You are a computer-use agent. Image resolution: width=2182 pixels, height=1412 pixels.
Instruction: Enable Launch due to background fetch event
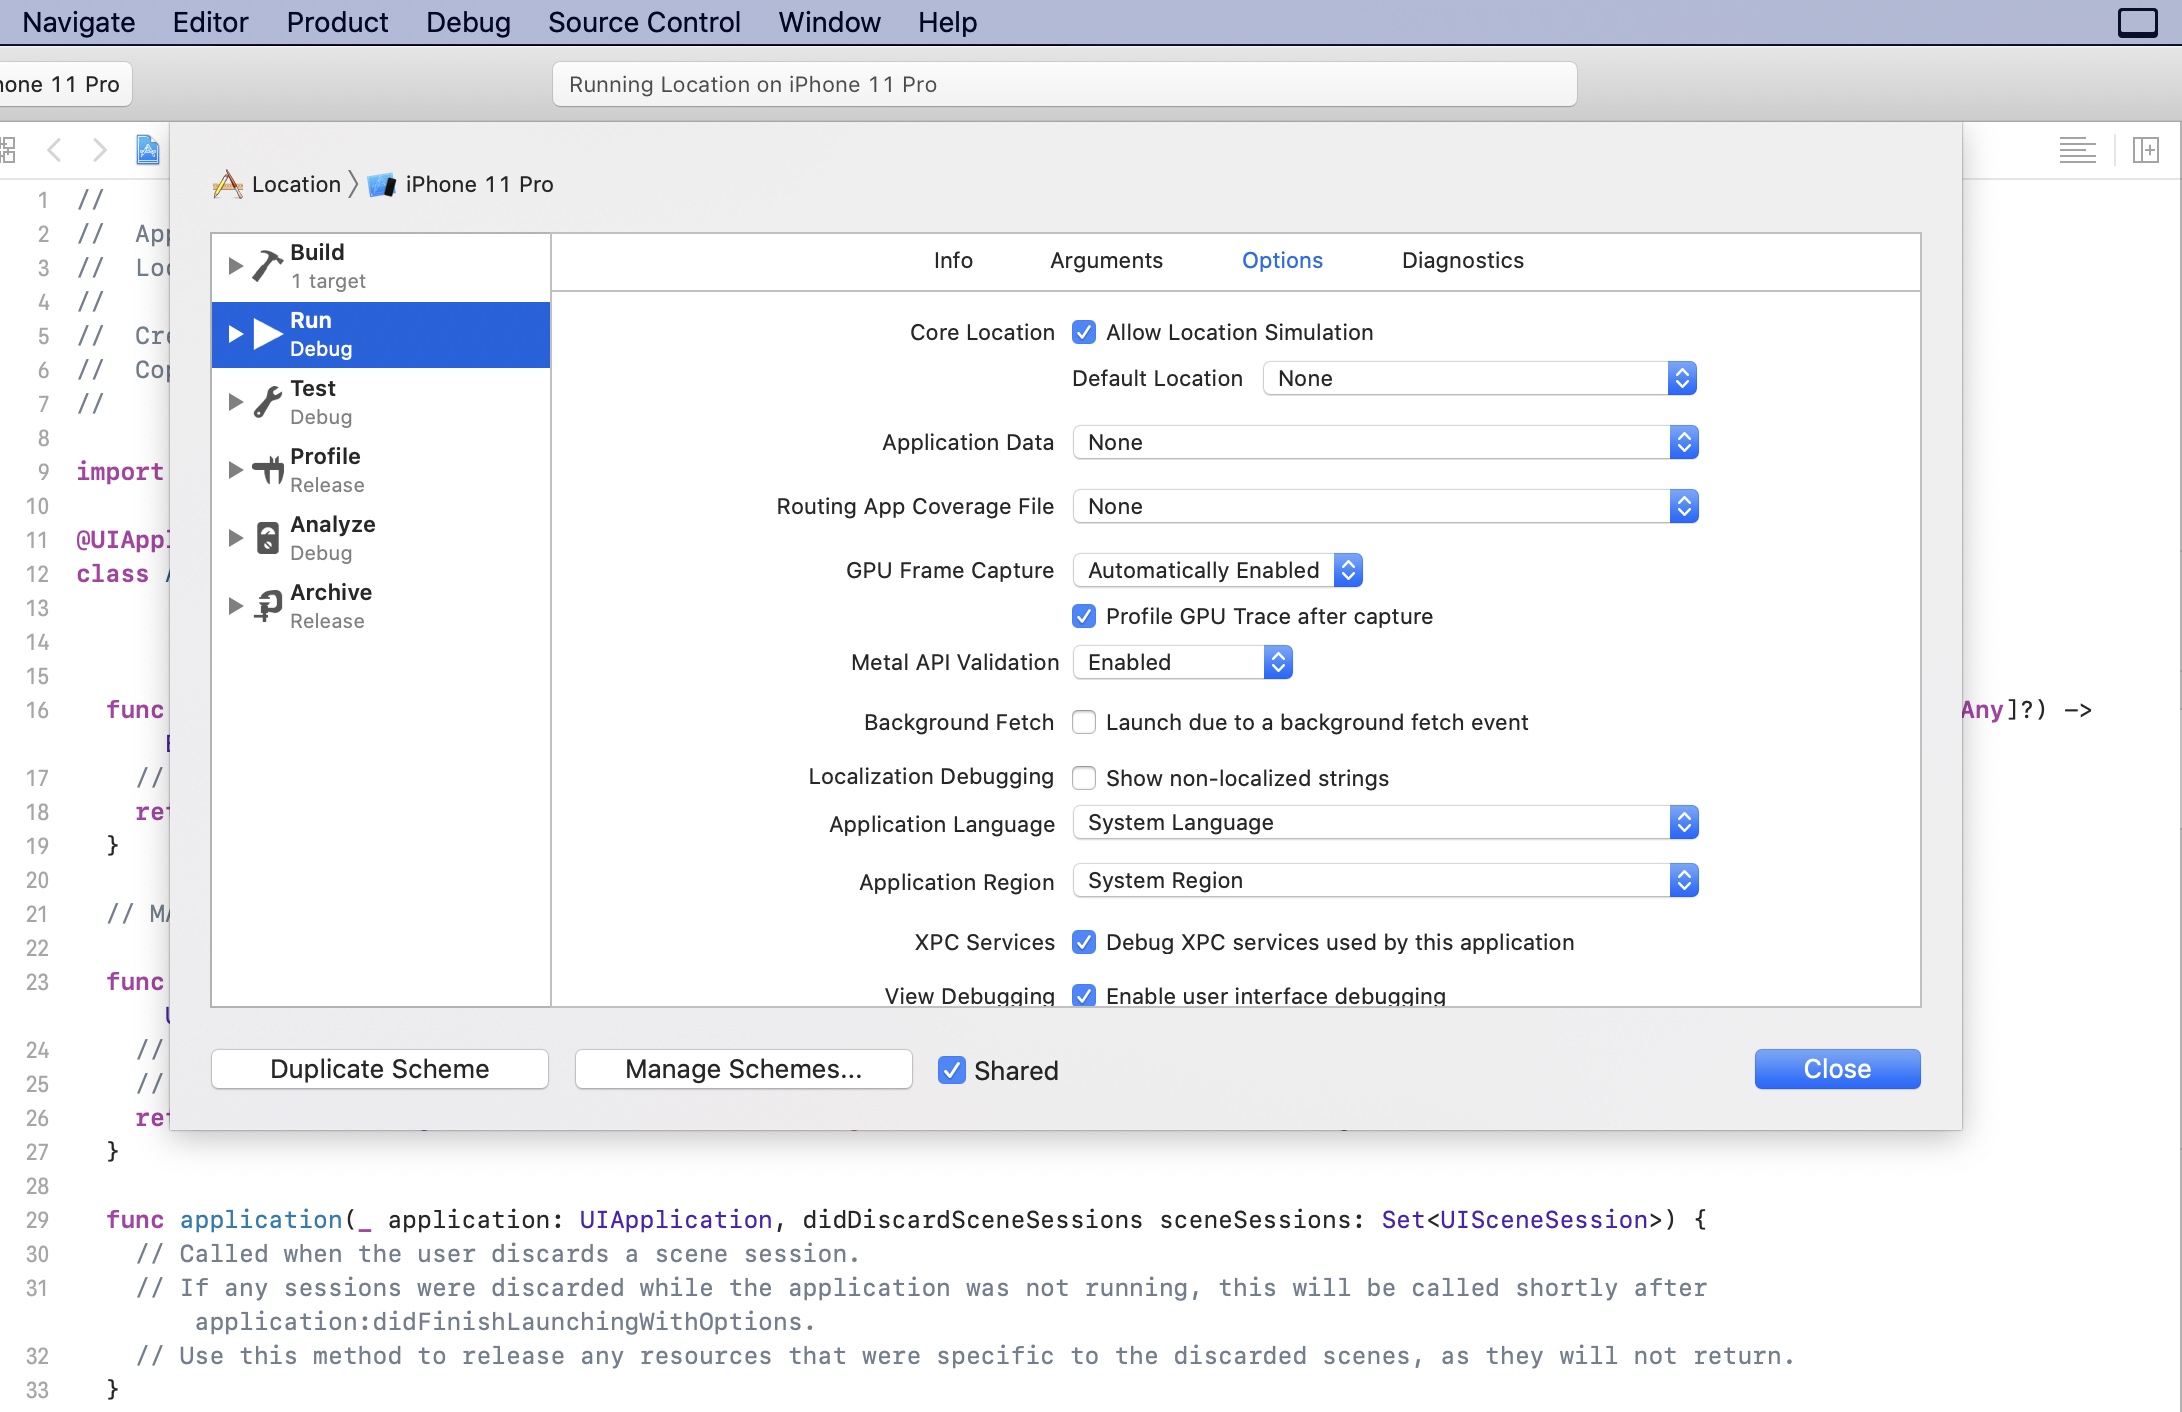(1084, 722)
